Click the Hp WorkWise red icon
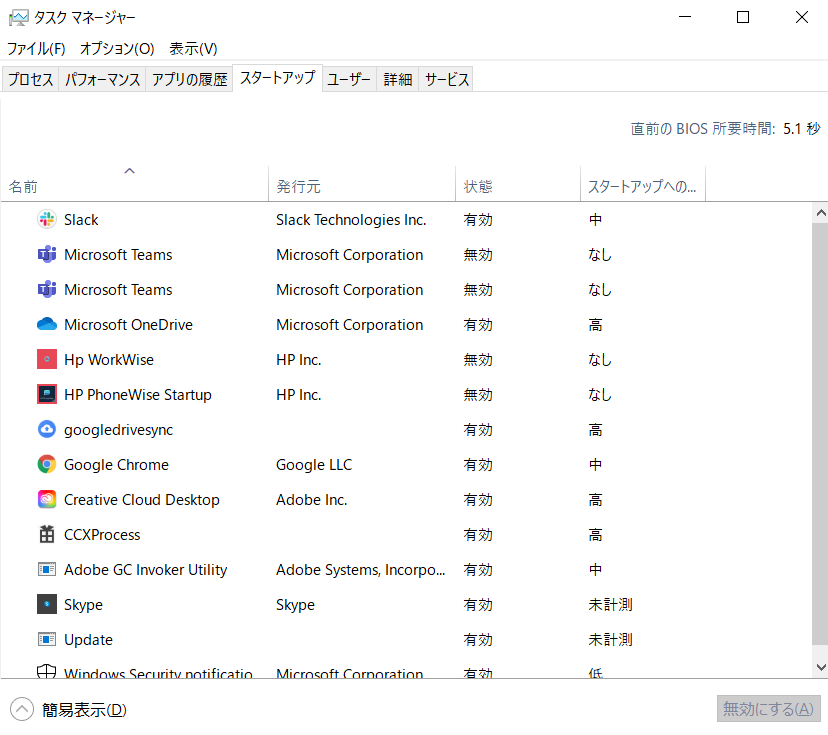Viewport: 828px width, 735px height. [46, 359]
